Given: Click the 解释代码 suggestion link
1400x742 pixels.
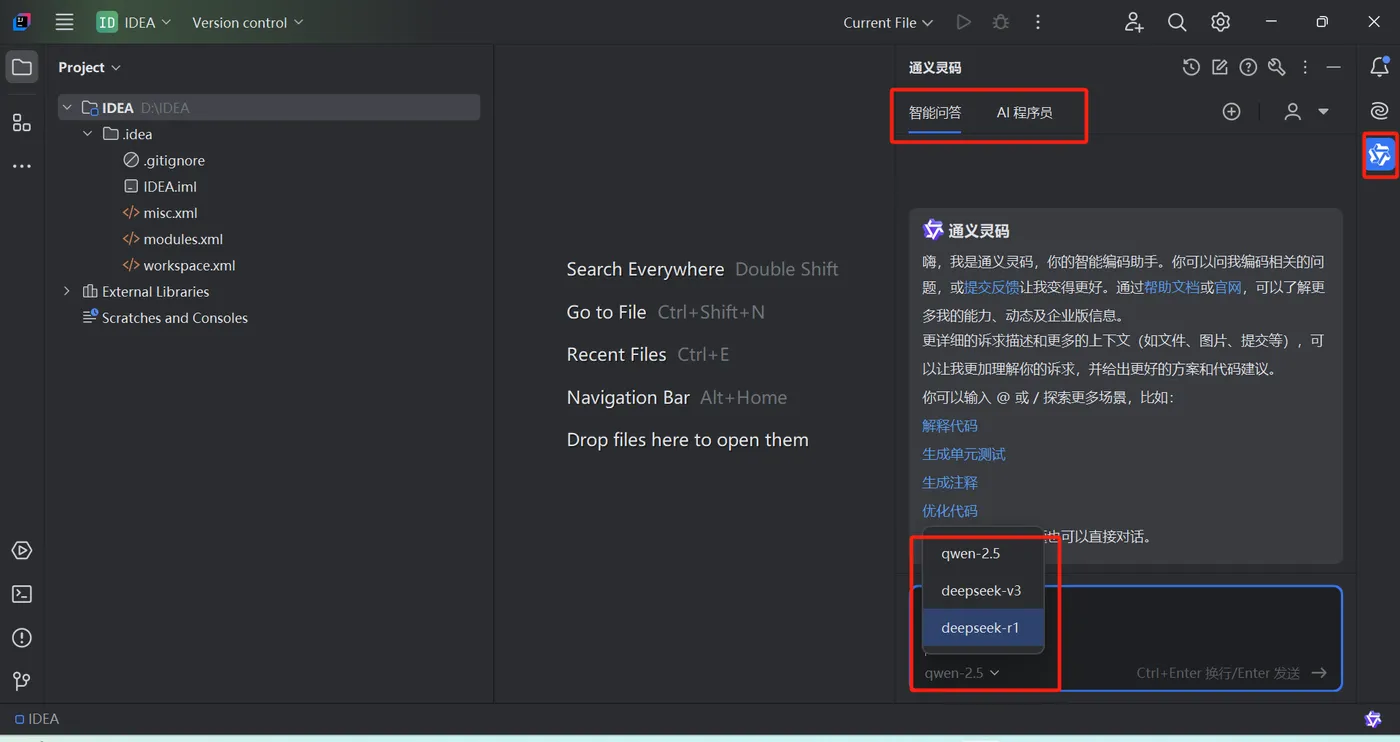Looking at the screenshot, I should tap(950, 426).
